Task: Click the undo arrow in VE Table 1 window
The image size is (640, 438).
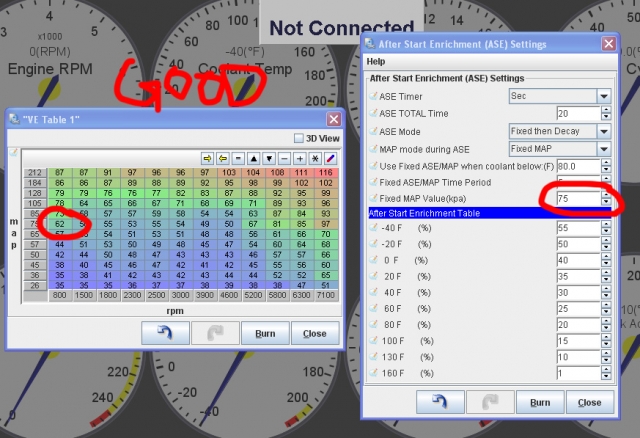Action: [x=165, y=333]
